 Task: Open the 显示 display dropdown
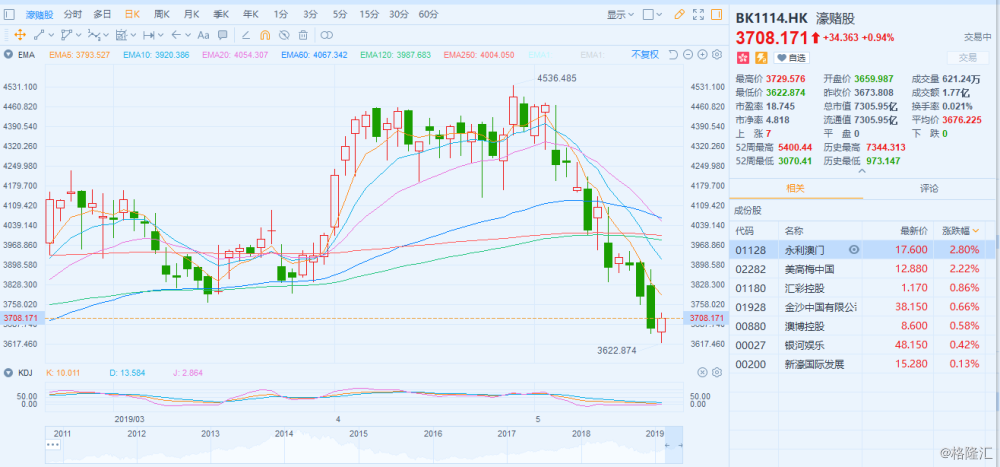click(x=621, y=15)
